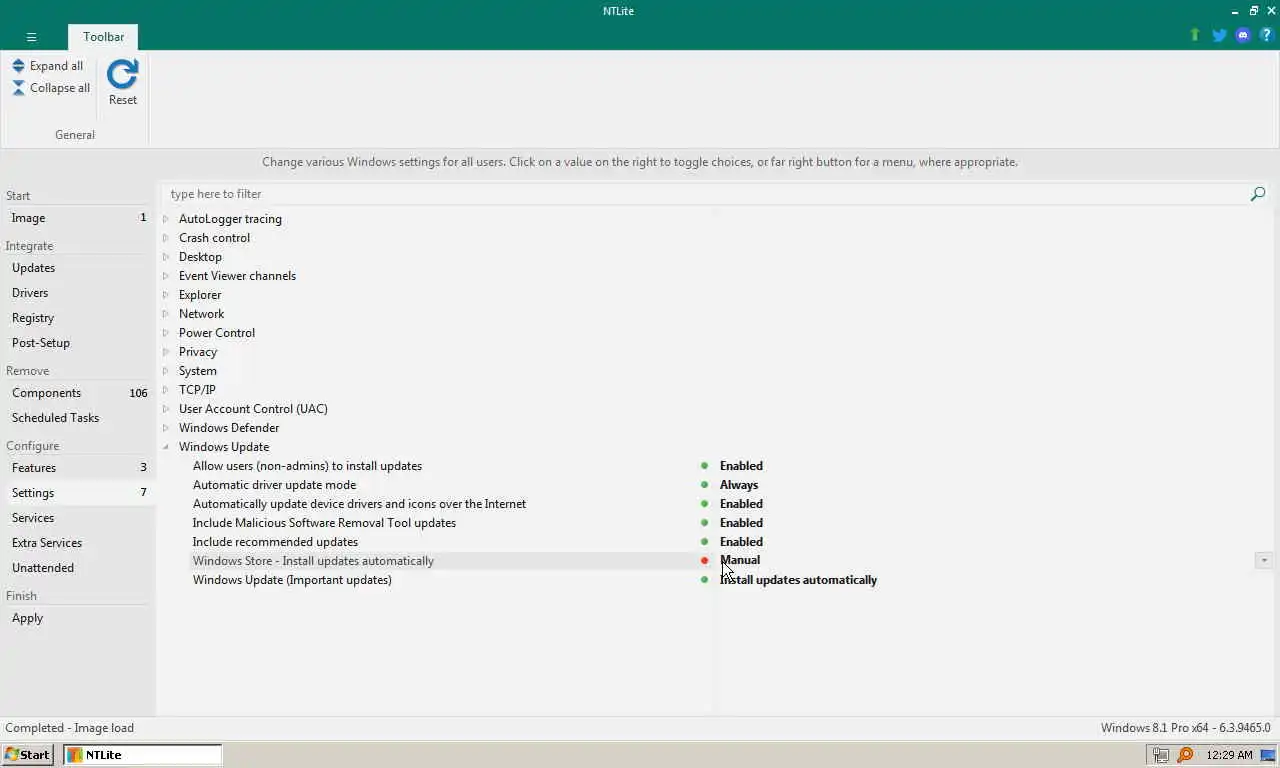Open the Updates page in sidebar
The height and width of the screenshot is (768, 1280).
78,268
